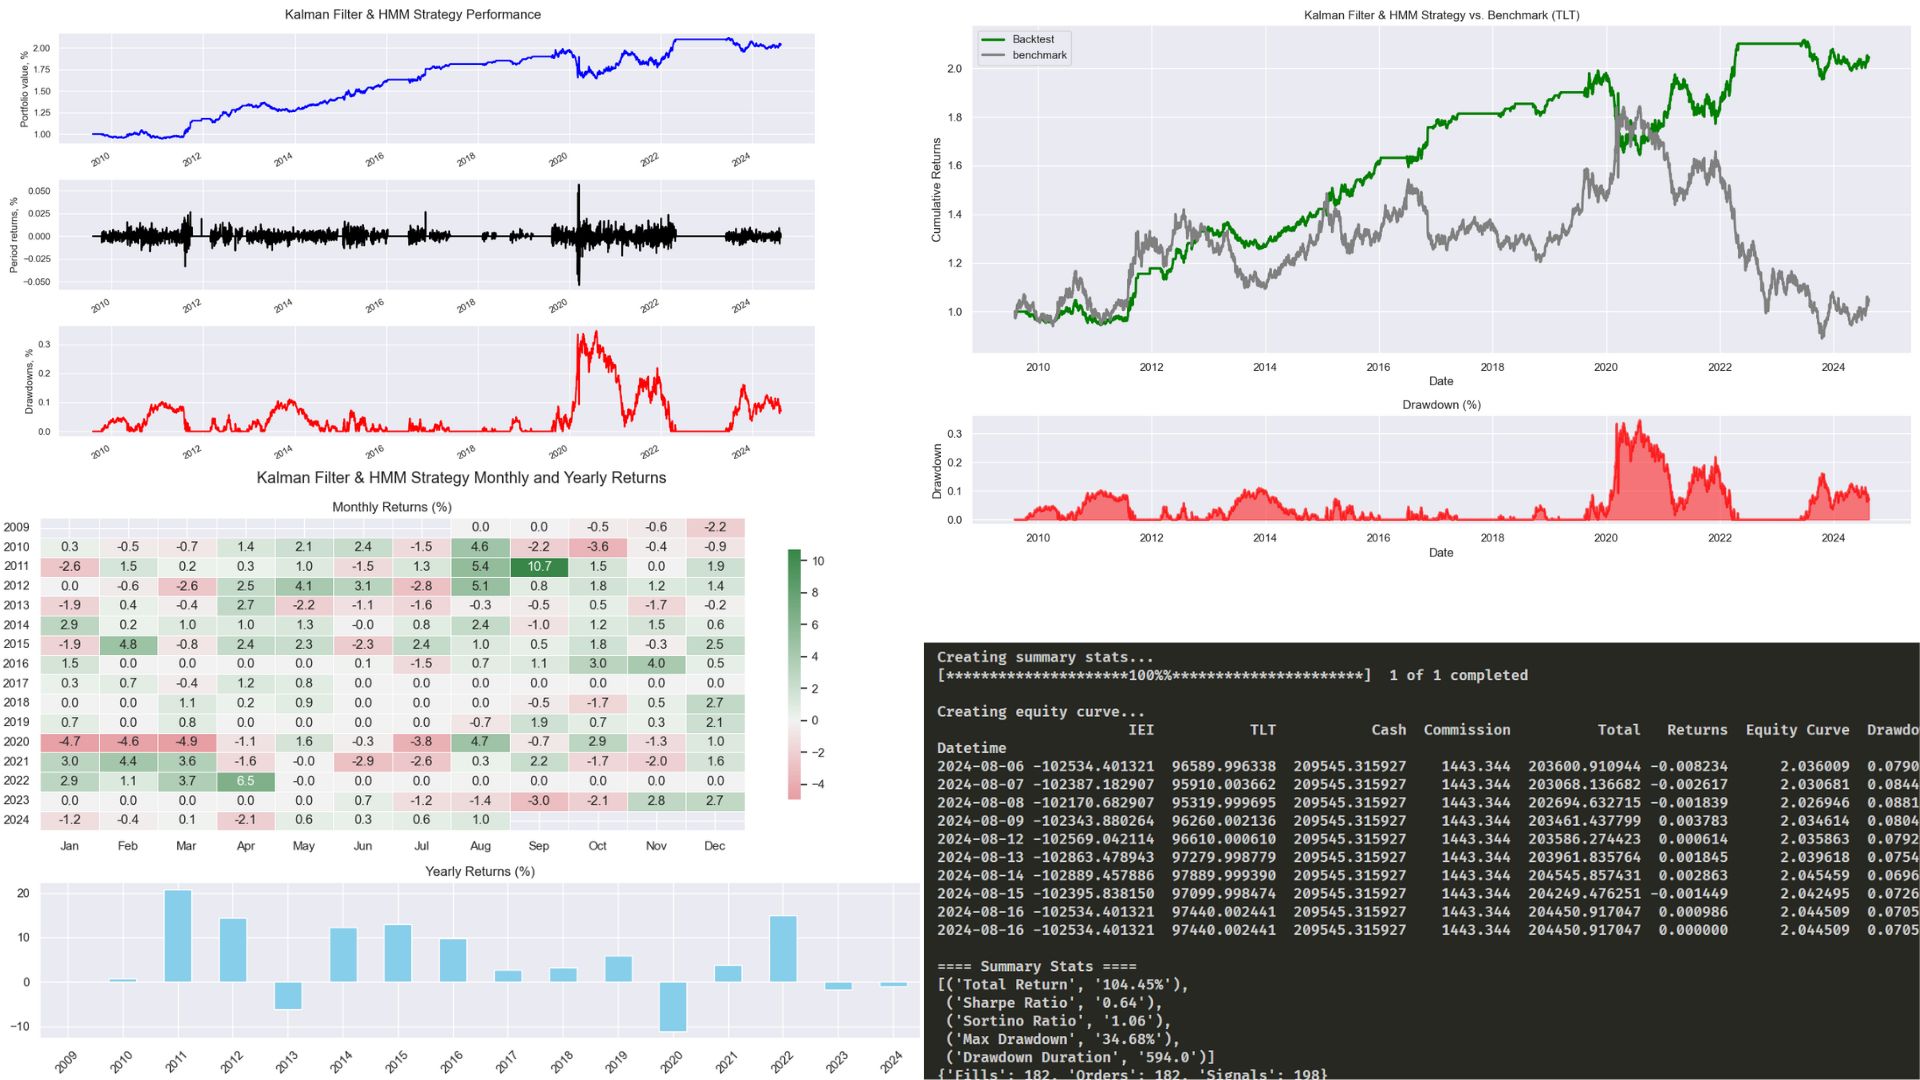Click the 'Total' column header in terminal

1619,730
